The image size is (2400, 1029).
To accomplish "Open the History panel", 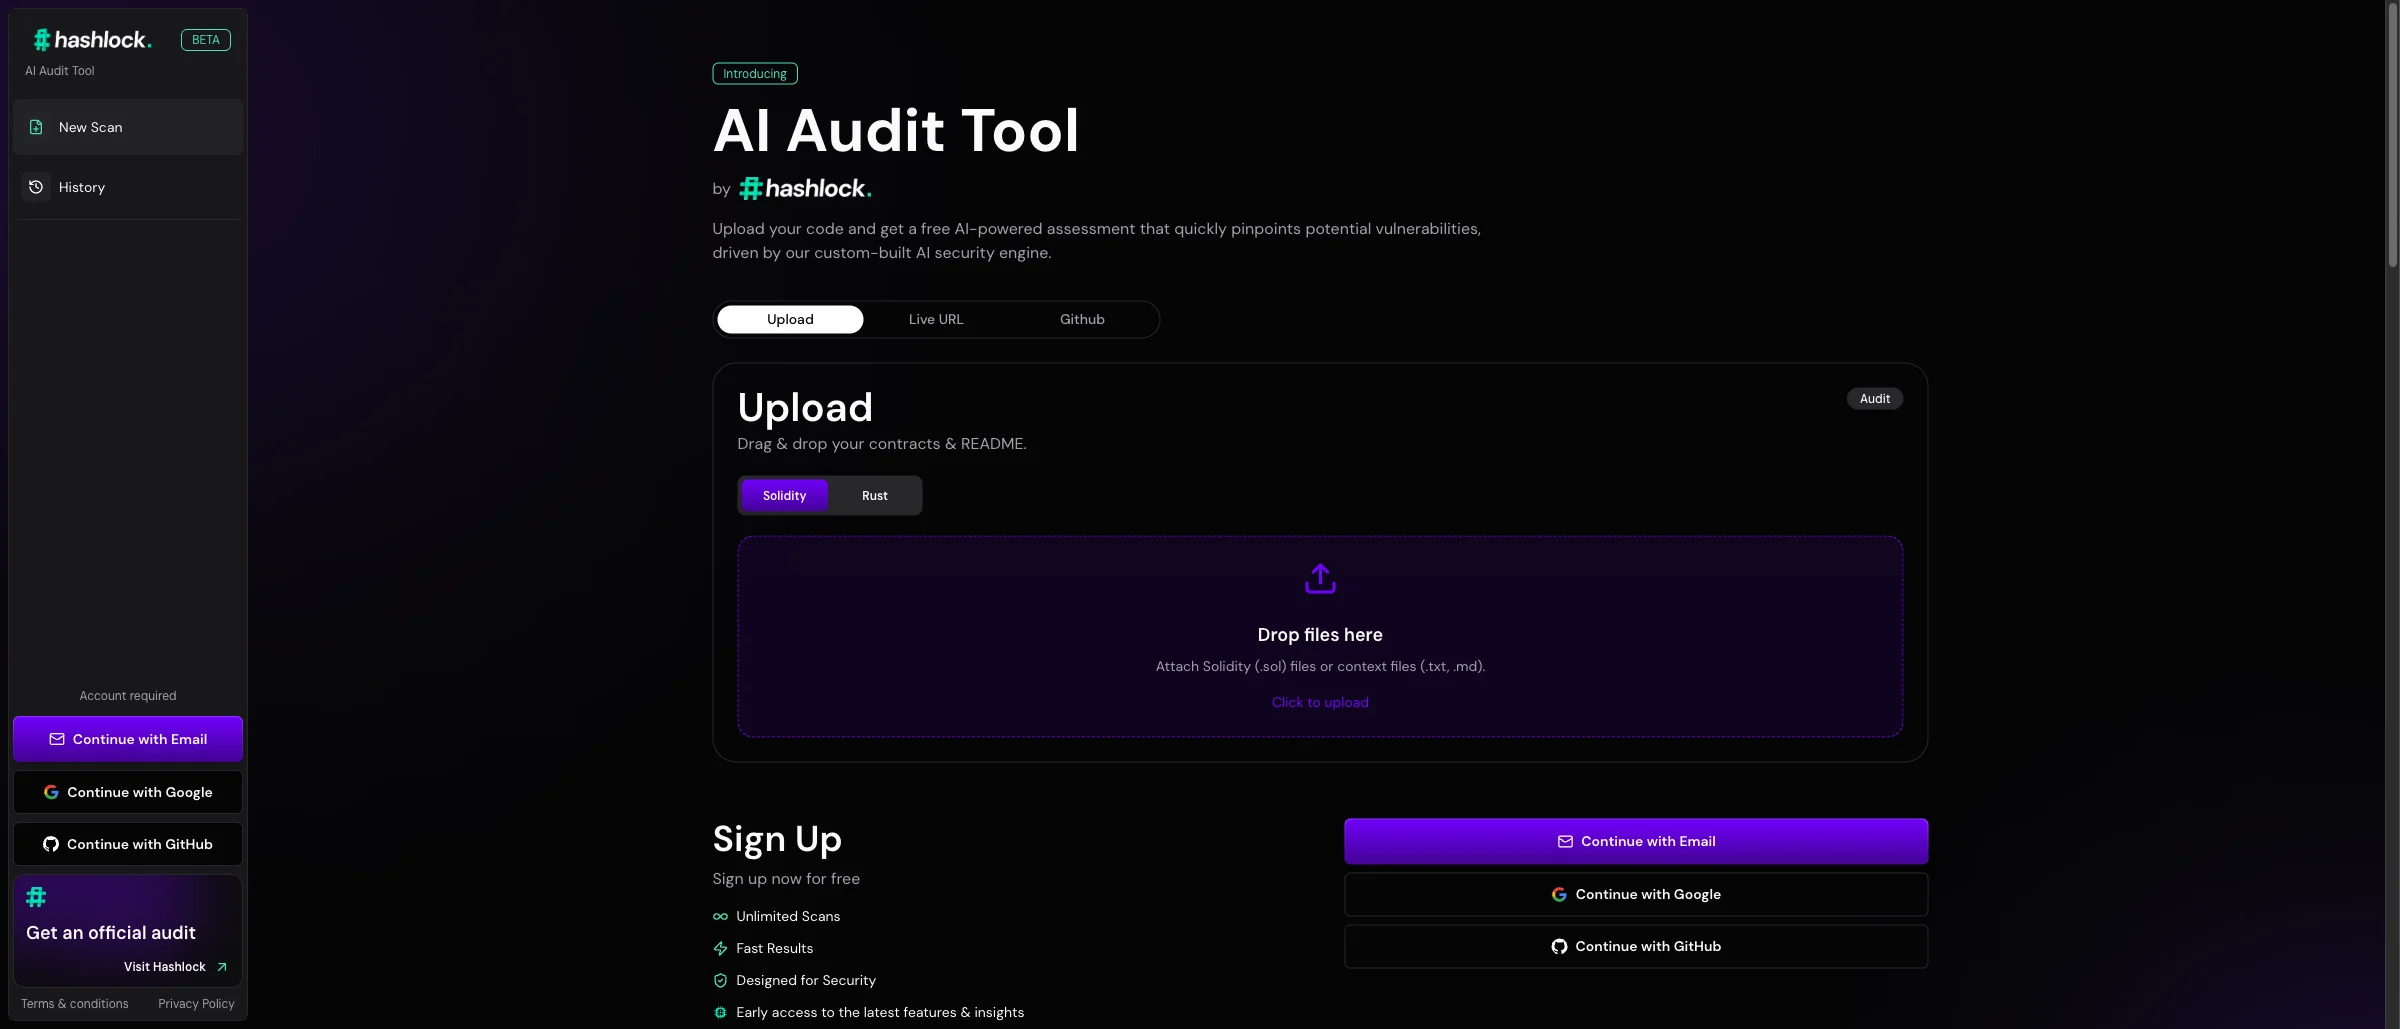I will click(80, 187).
